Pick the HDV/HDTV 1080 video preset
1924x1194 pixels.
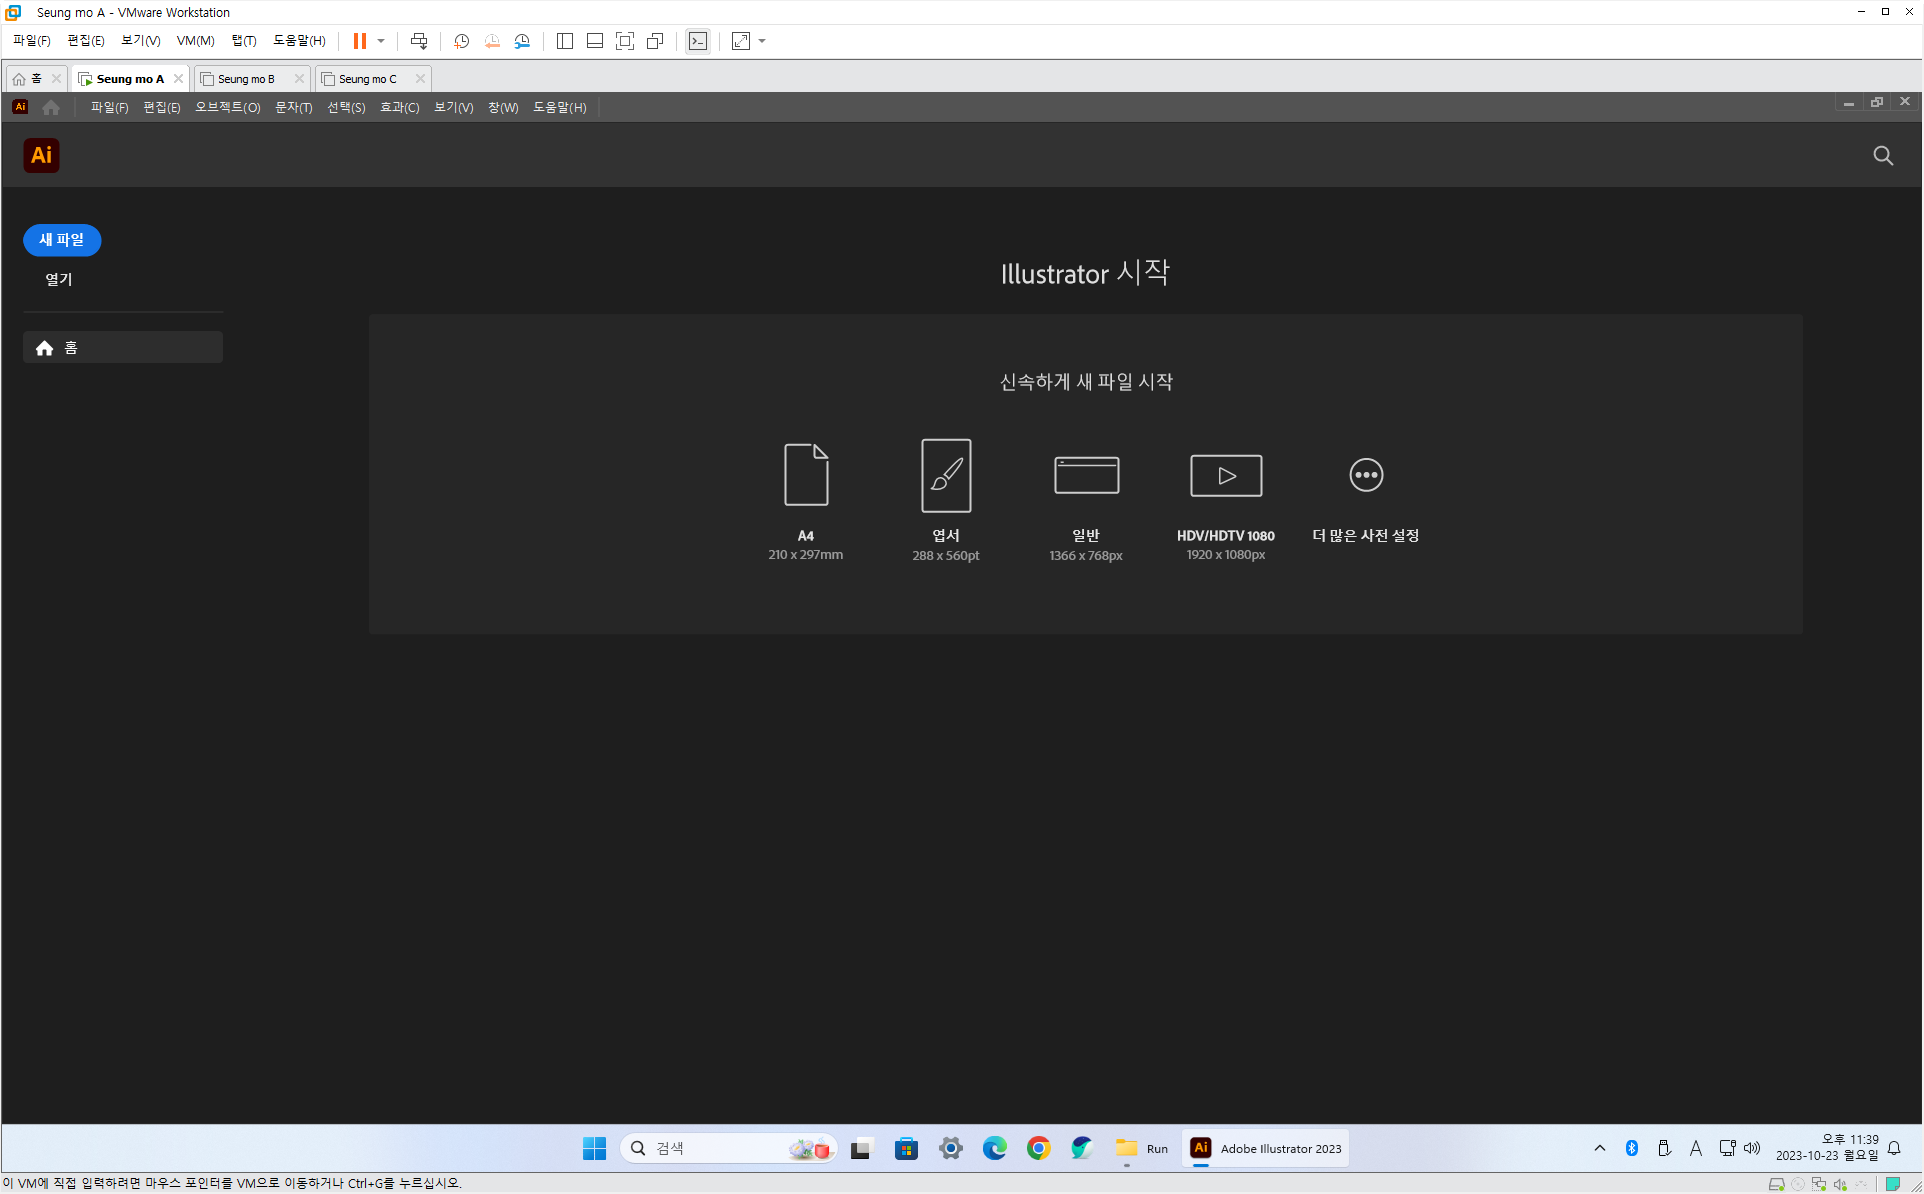point(1226,475)
